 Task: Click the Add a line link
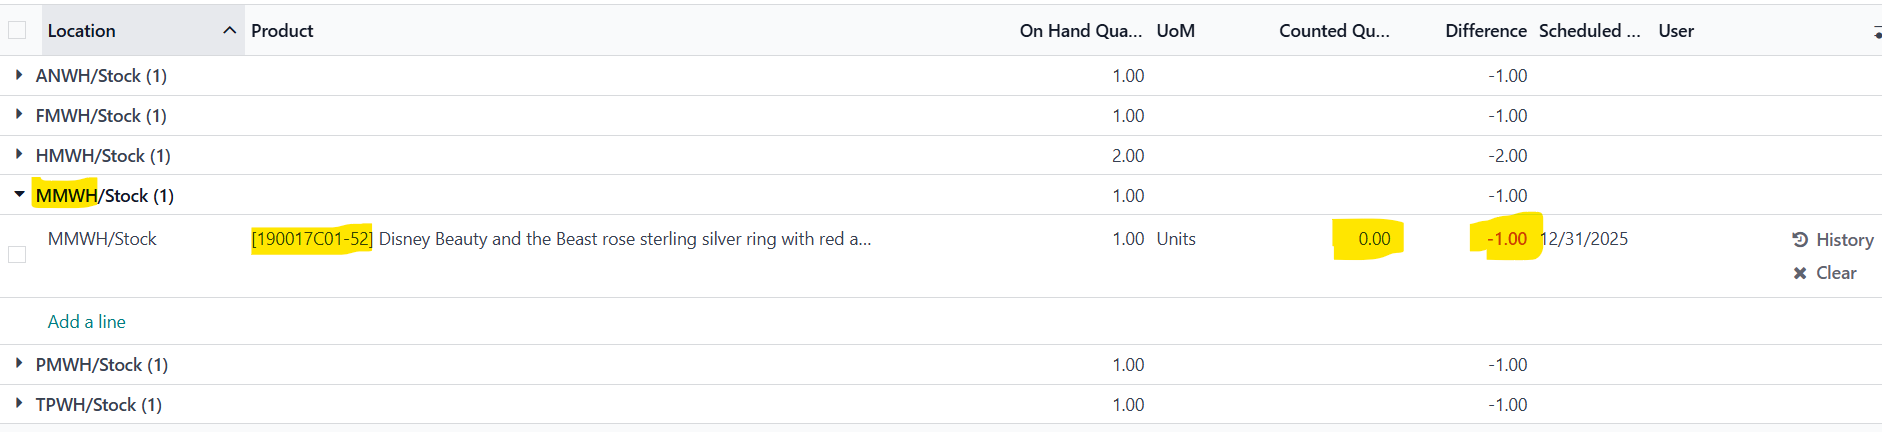pyautogui.click(x=87, y=322)
